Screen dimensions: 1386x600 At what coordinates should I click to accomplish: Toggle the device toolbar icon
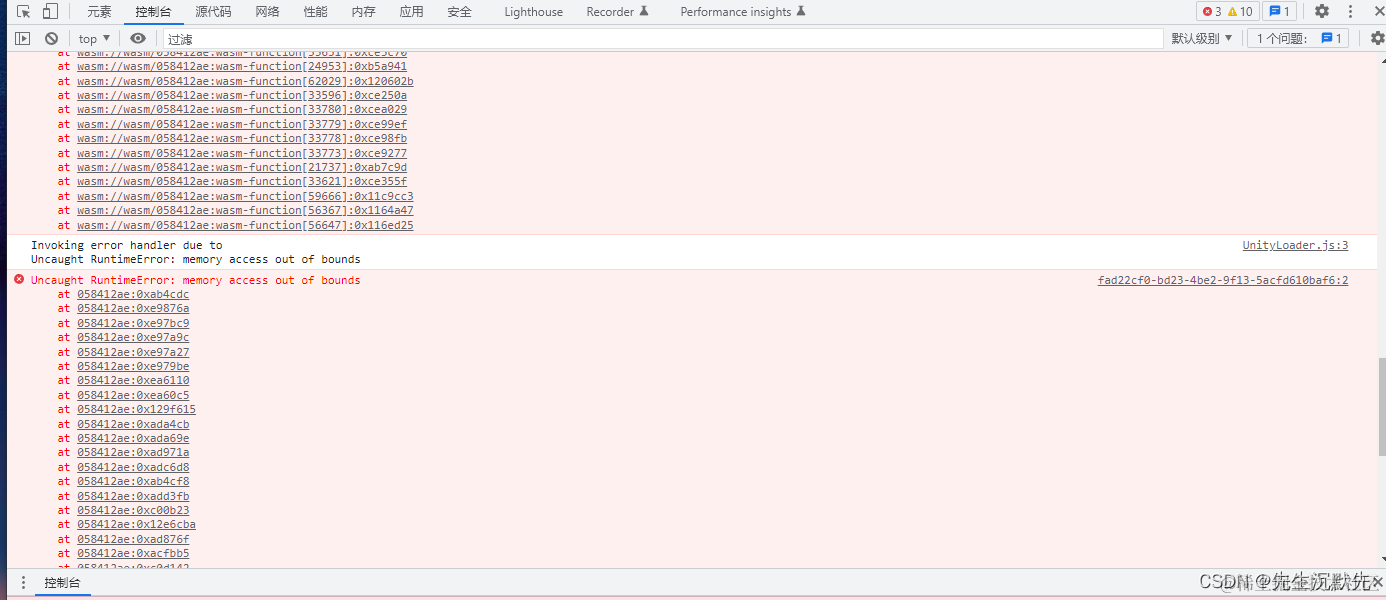[50, 12]
